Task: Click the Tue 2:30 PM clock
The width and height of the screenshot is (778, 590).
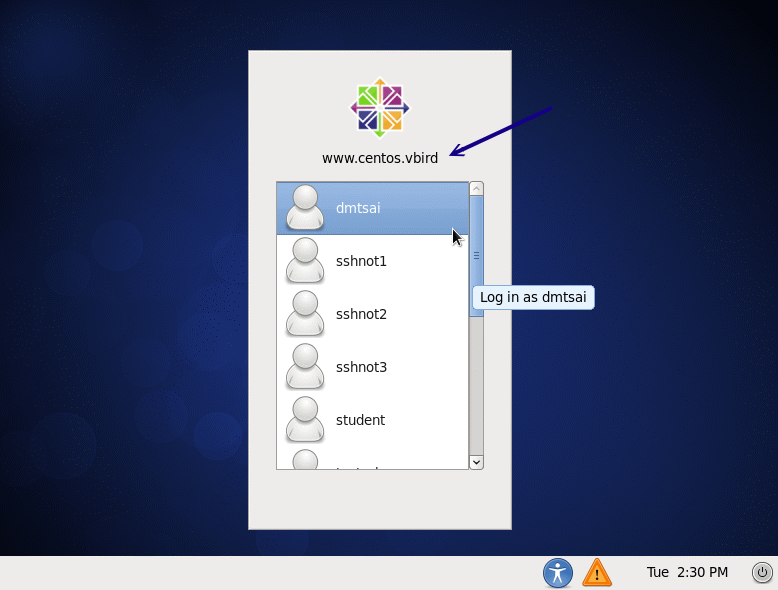Action: (x=687, y=573)
